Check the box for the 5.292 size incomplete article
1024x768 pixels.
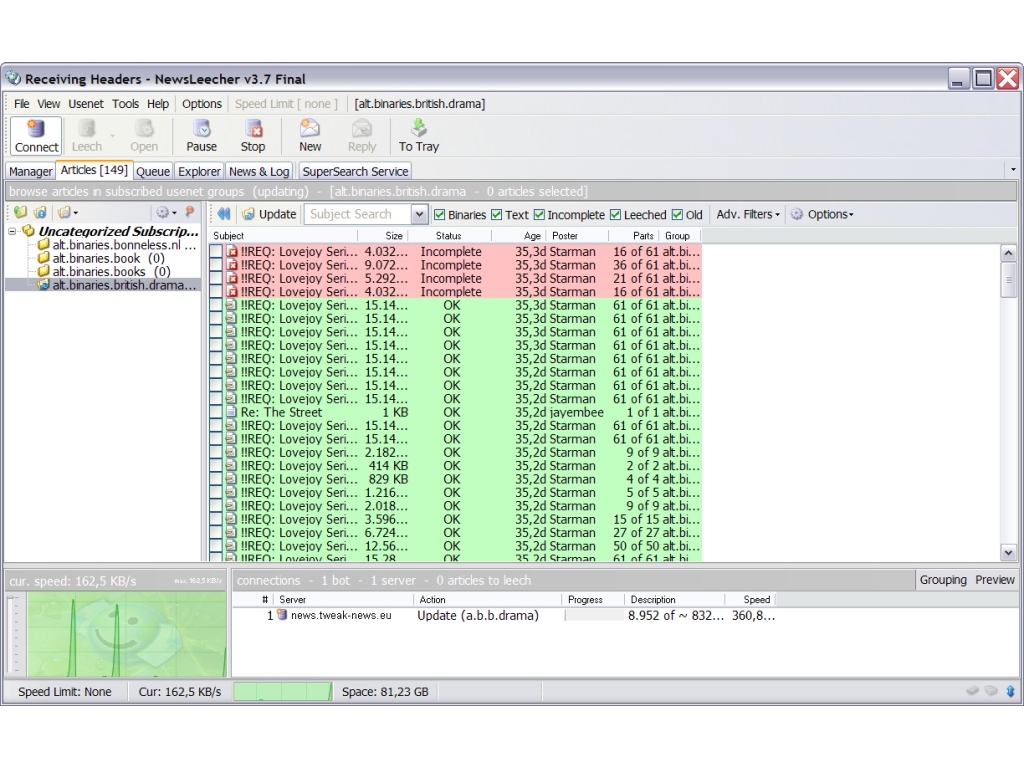pos(216,278)
